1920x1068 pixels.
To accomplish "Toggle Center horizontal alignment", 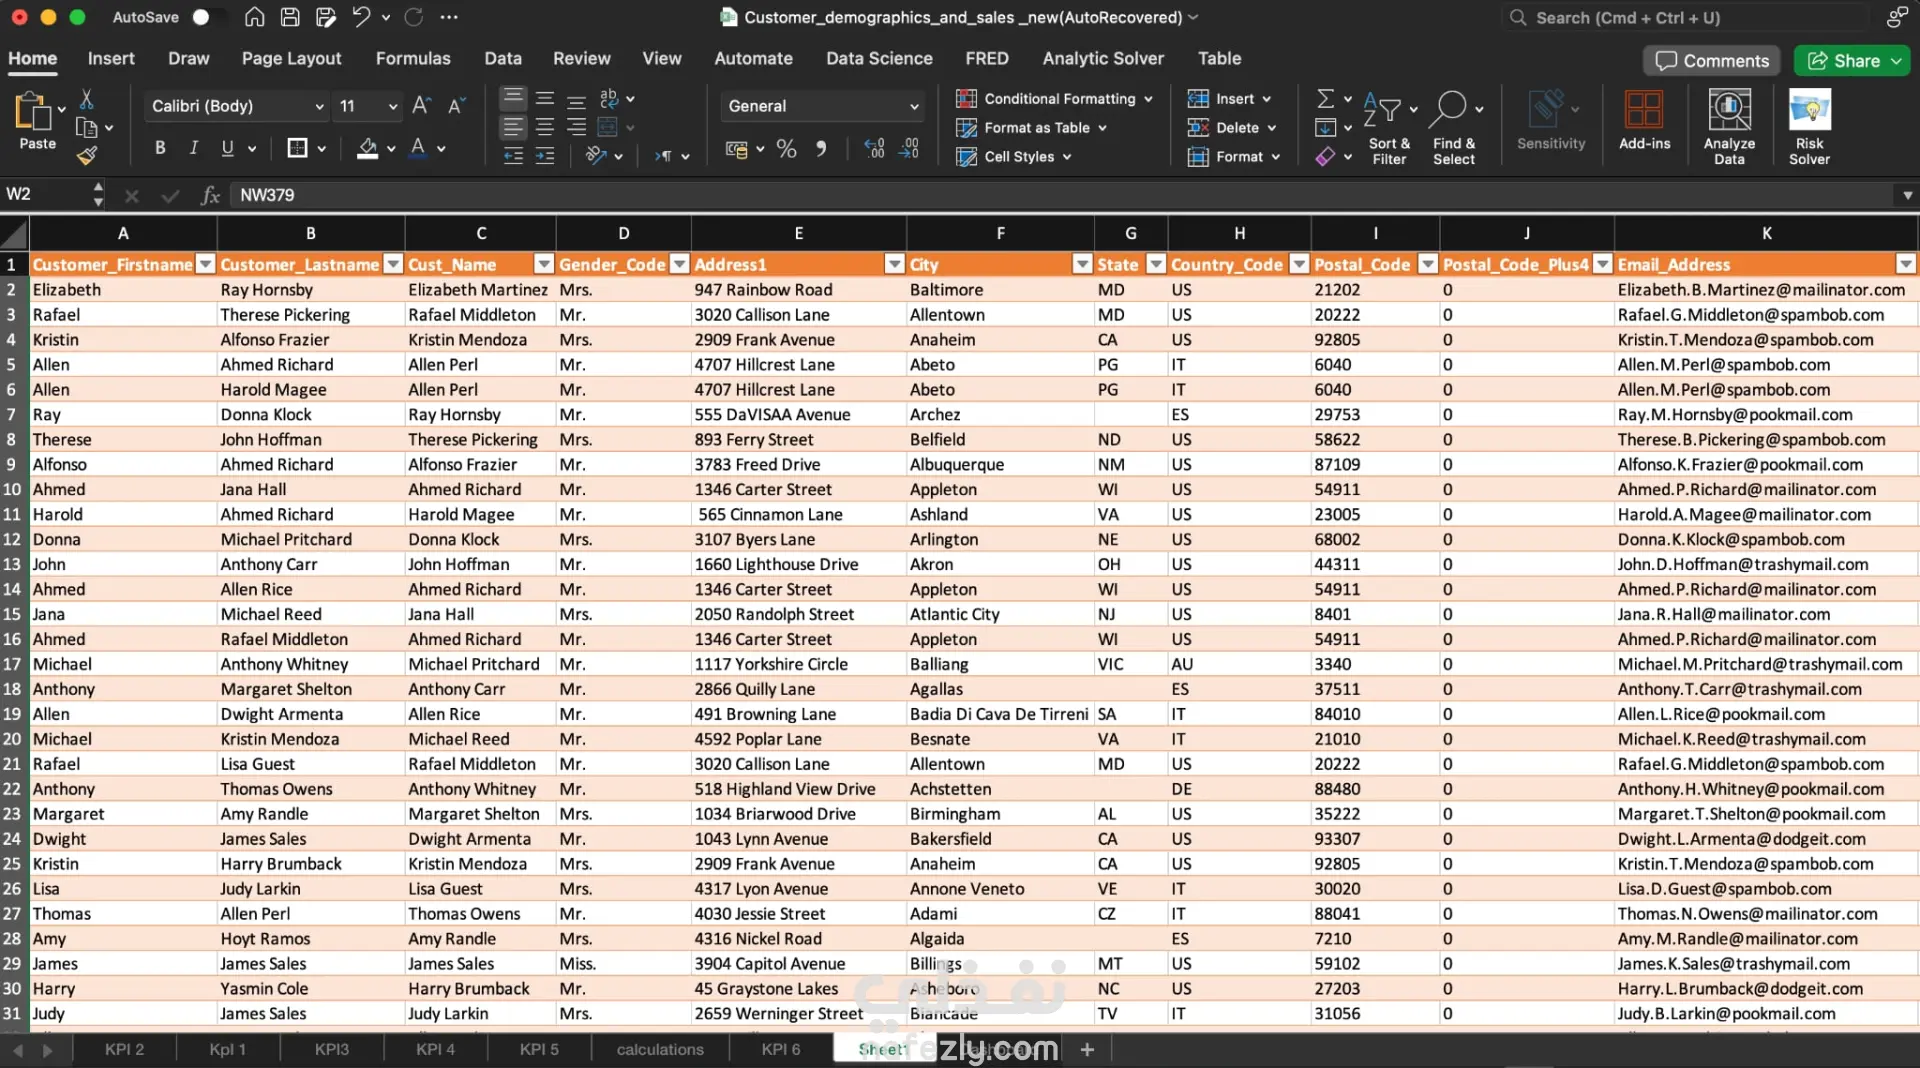I will click(545, 127).
